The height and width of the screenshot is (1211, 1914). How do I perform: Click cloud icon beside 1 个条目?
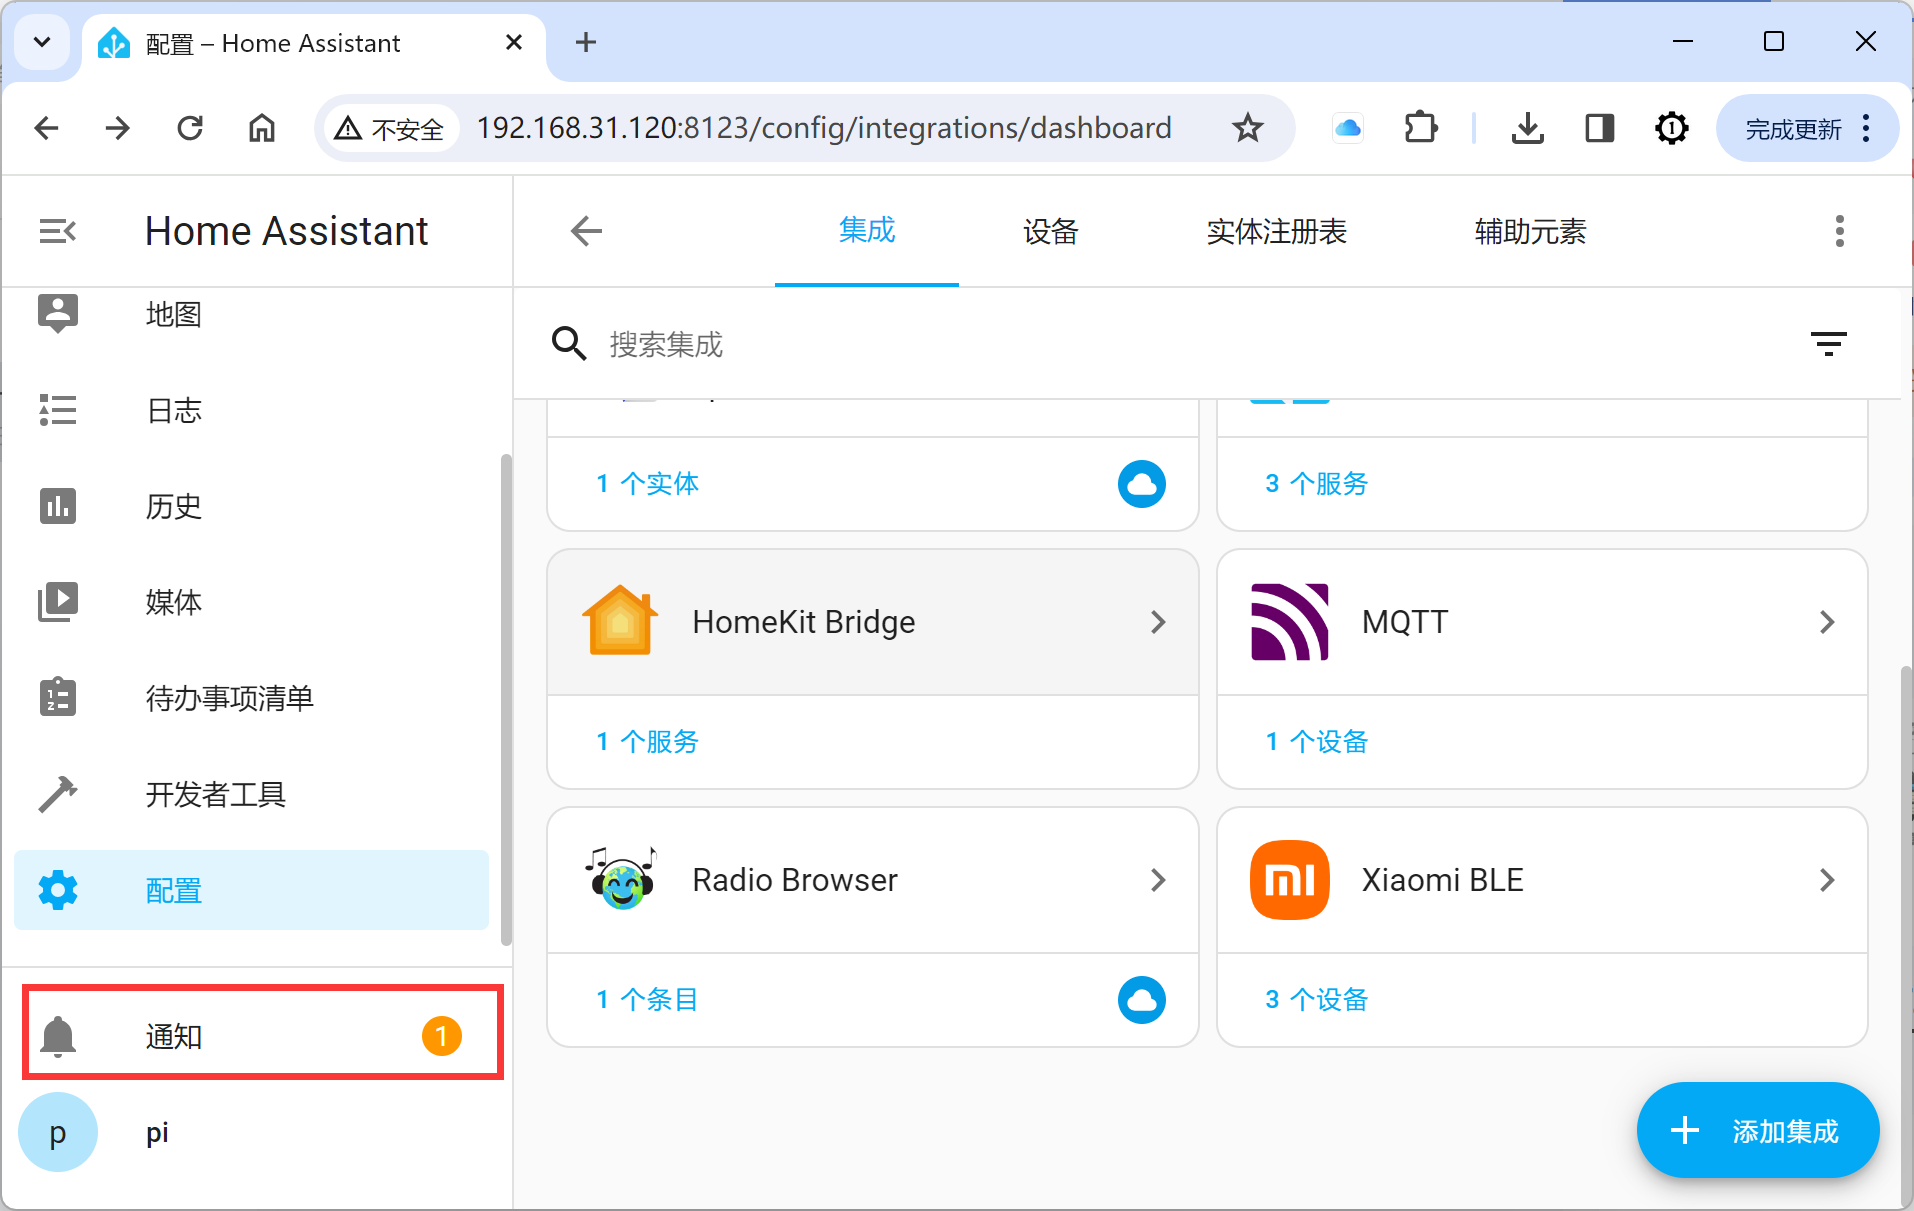point(1141,1000)
